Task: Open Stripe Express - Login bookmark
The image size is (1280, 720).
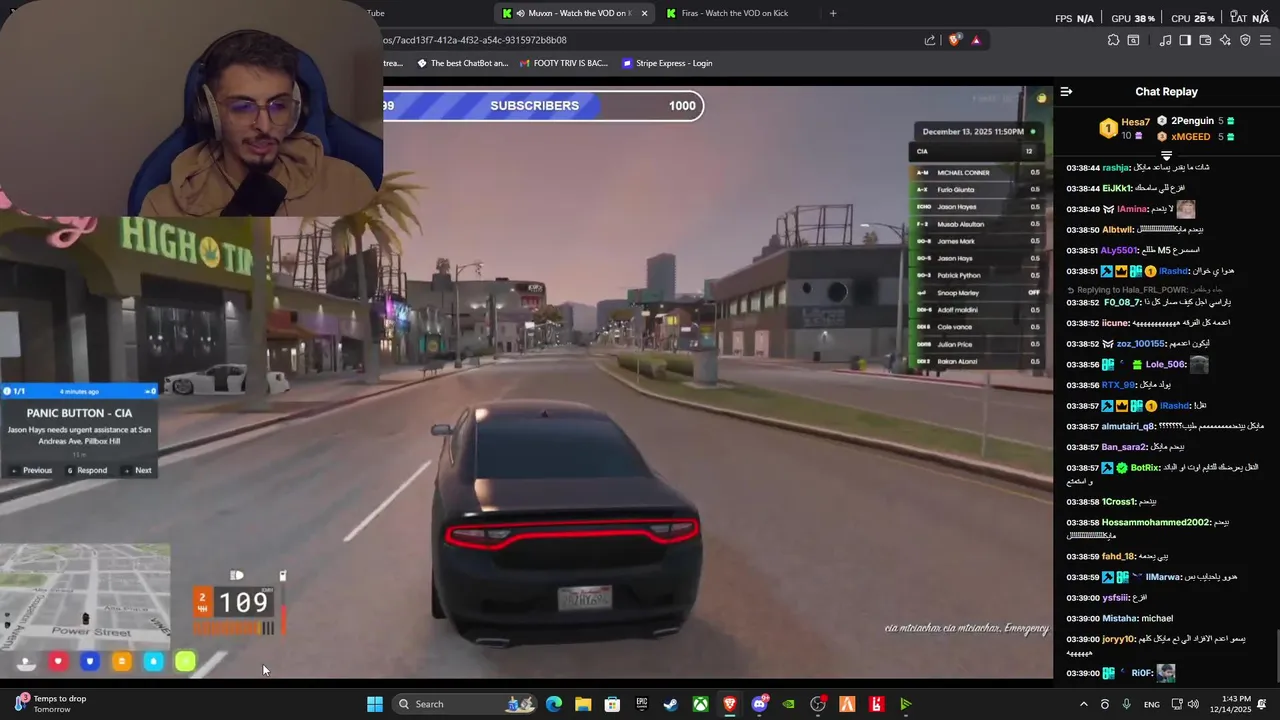Action: (x=667, y=63)
